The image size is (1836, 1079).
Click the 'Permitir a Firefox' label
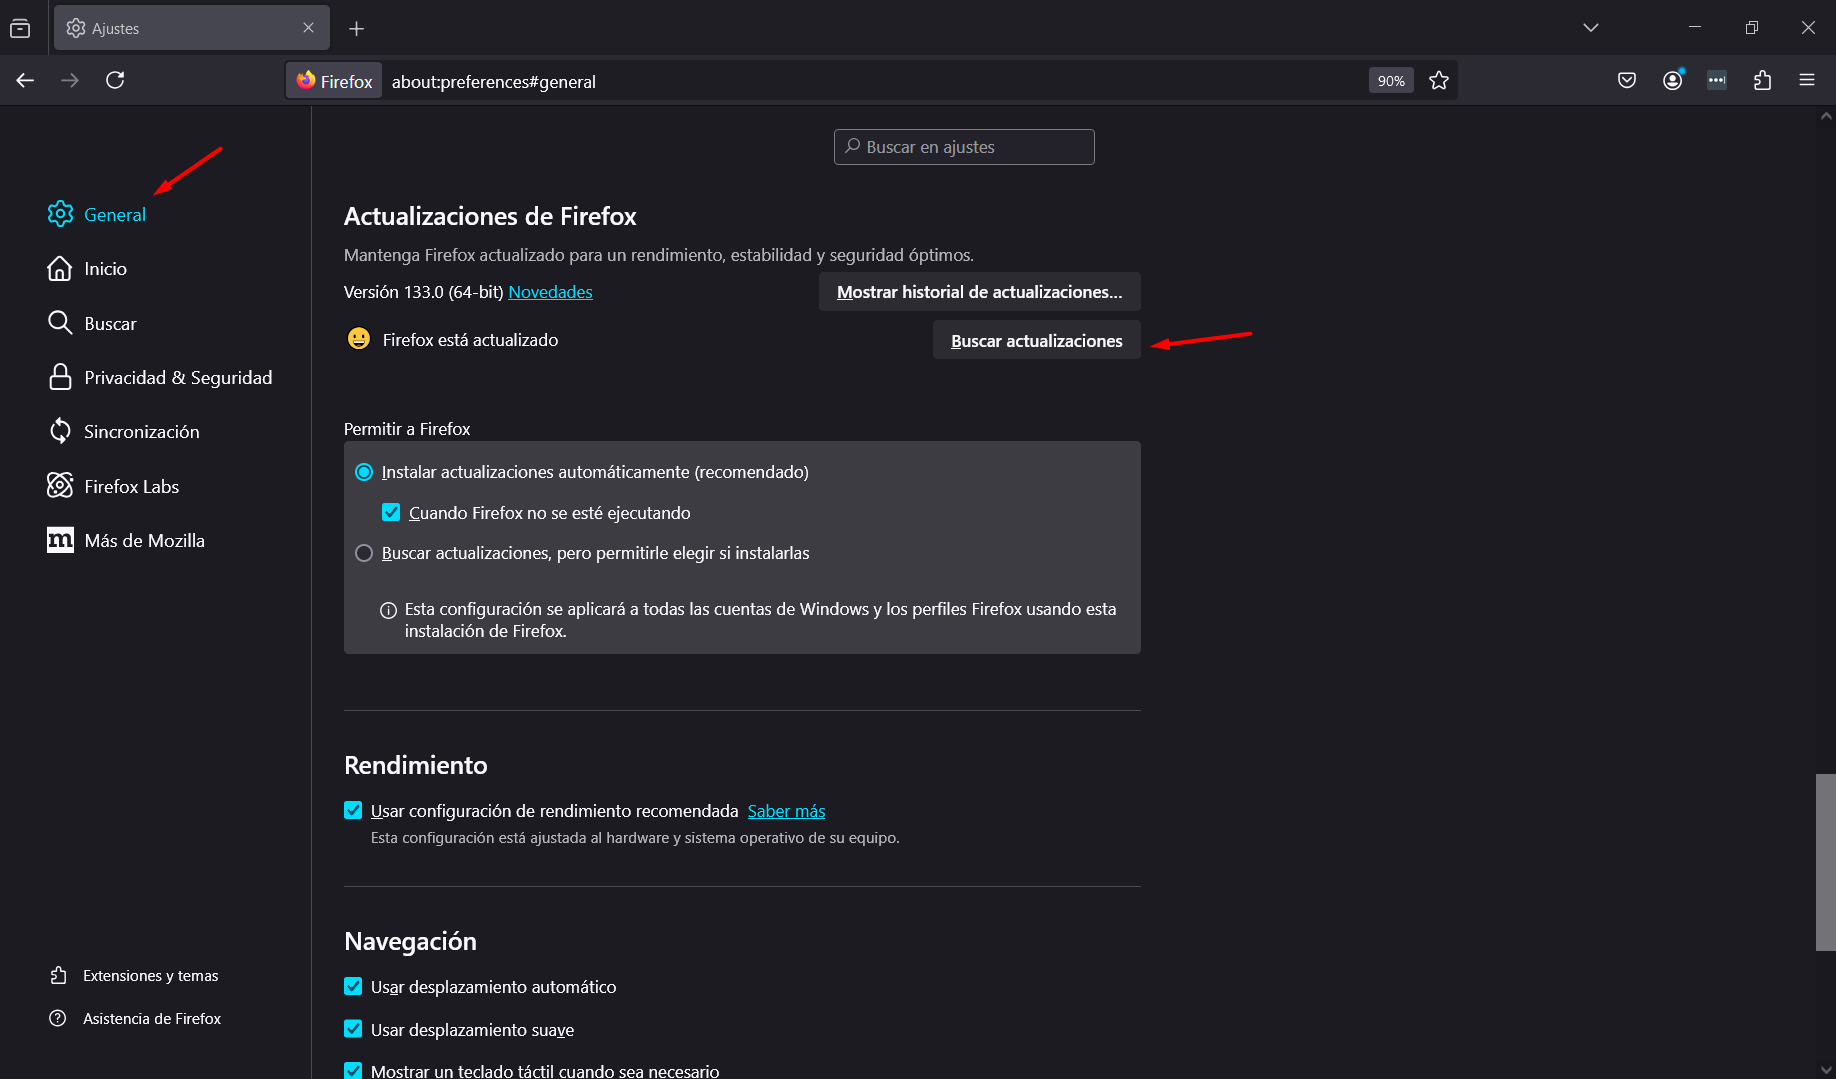(x=407, y=429)
